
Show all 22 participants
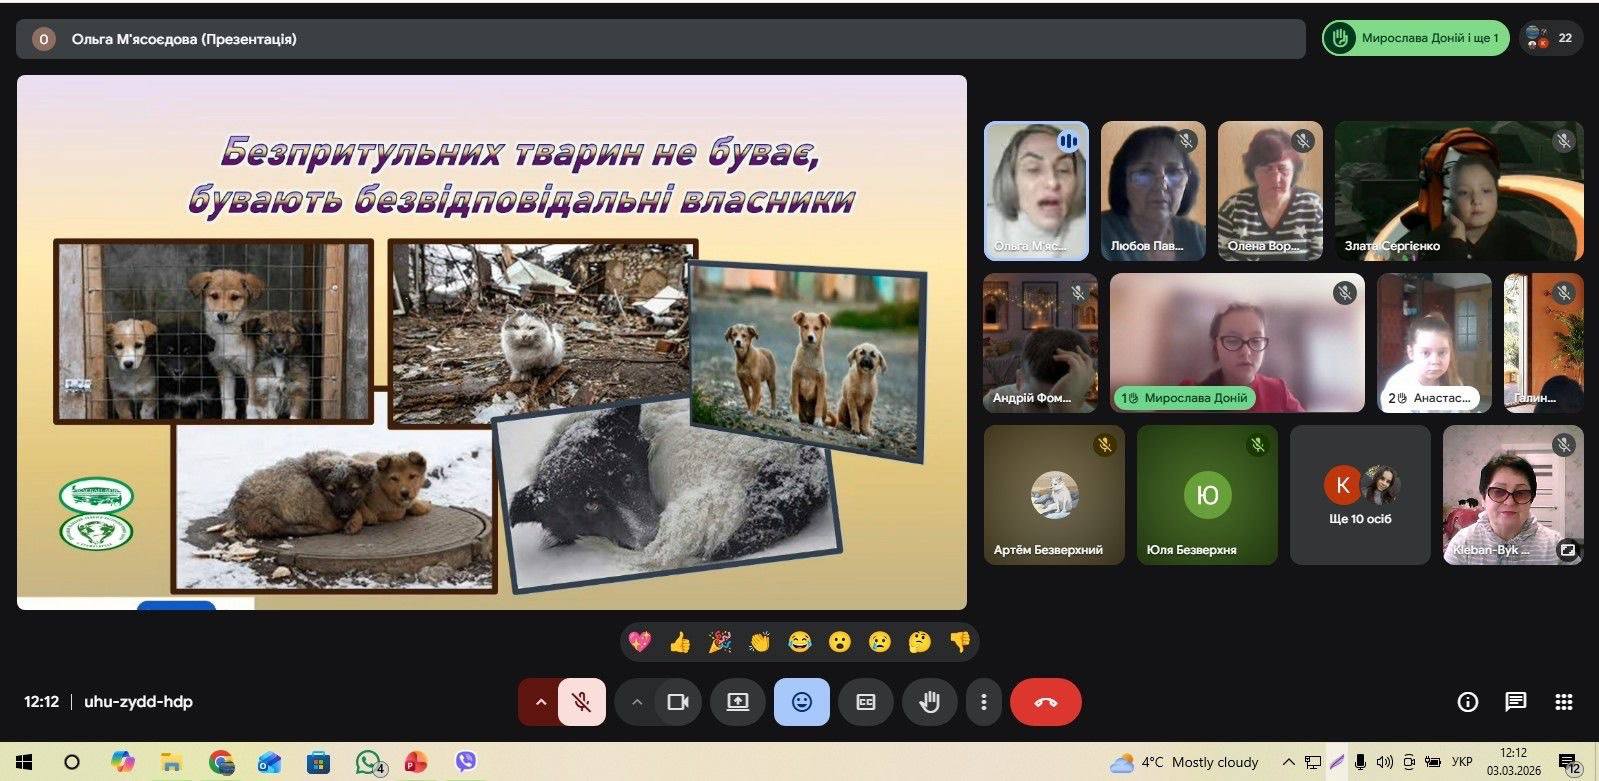click(1551, 38)
